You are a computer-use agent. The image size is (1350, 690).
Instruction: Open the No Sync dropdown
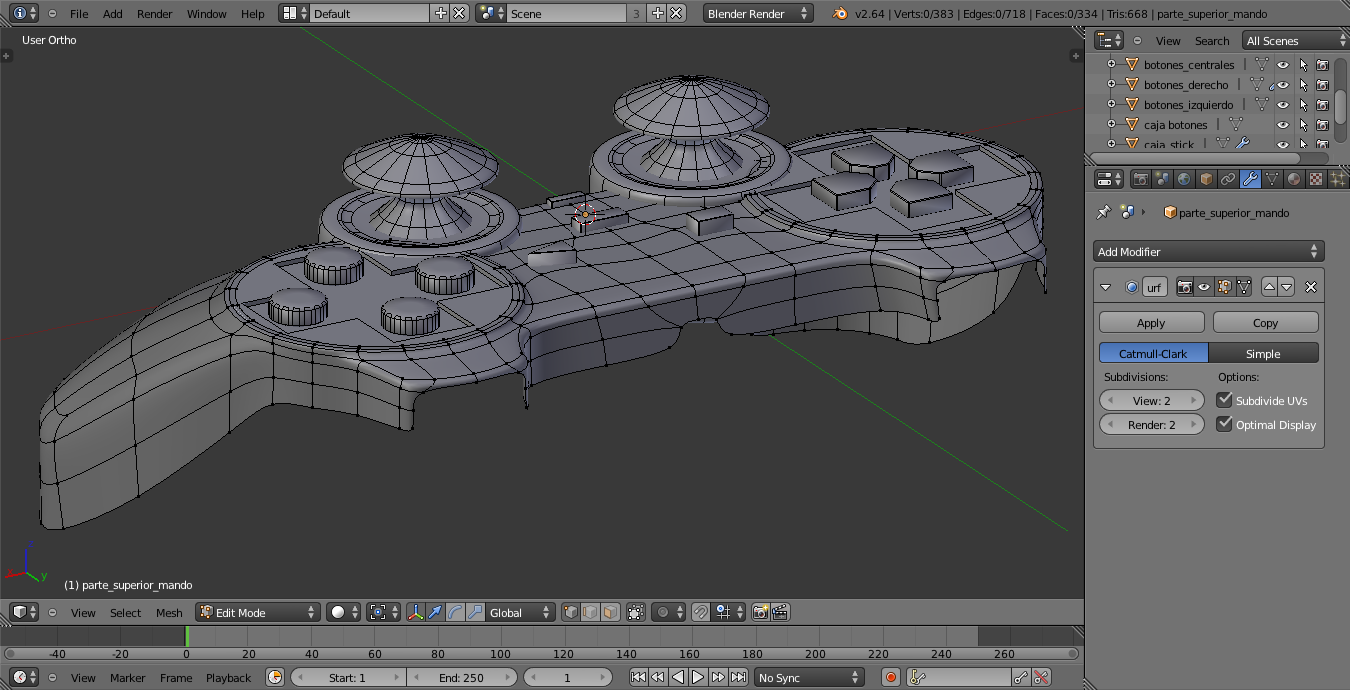(809, 677)
